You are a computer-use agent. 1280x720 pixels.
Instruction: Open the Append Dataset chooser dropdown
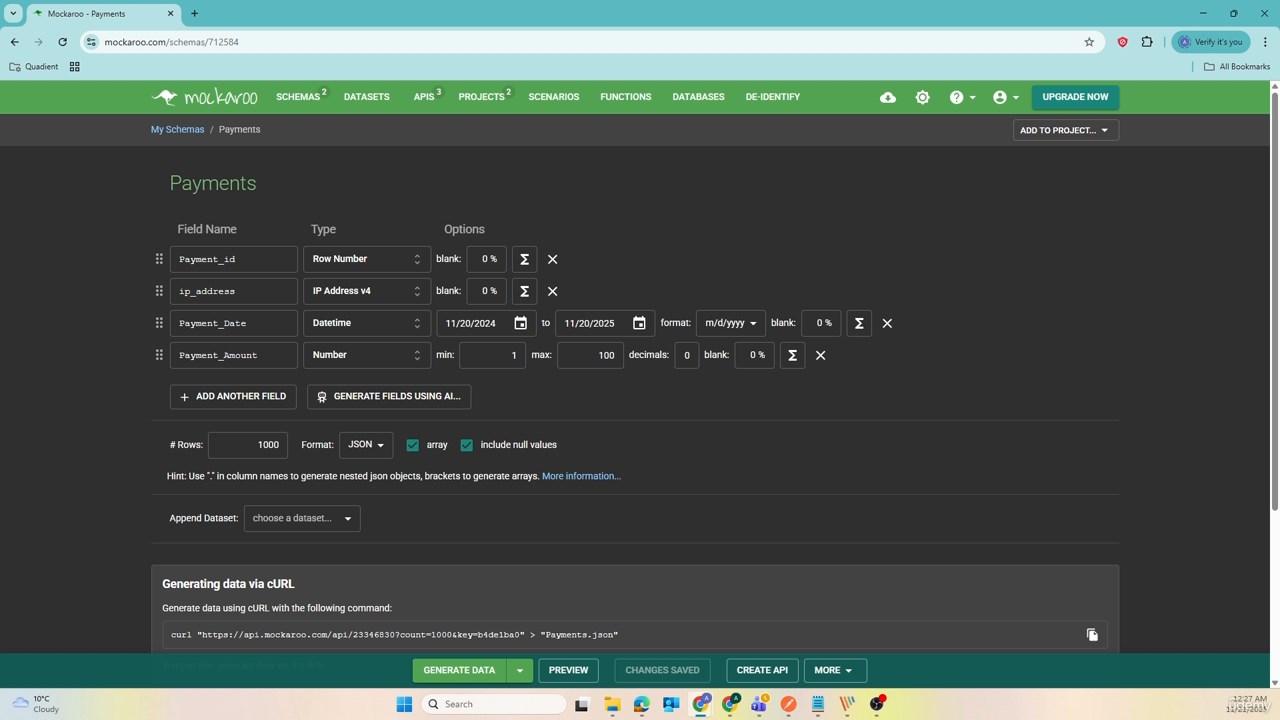302,518
